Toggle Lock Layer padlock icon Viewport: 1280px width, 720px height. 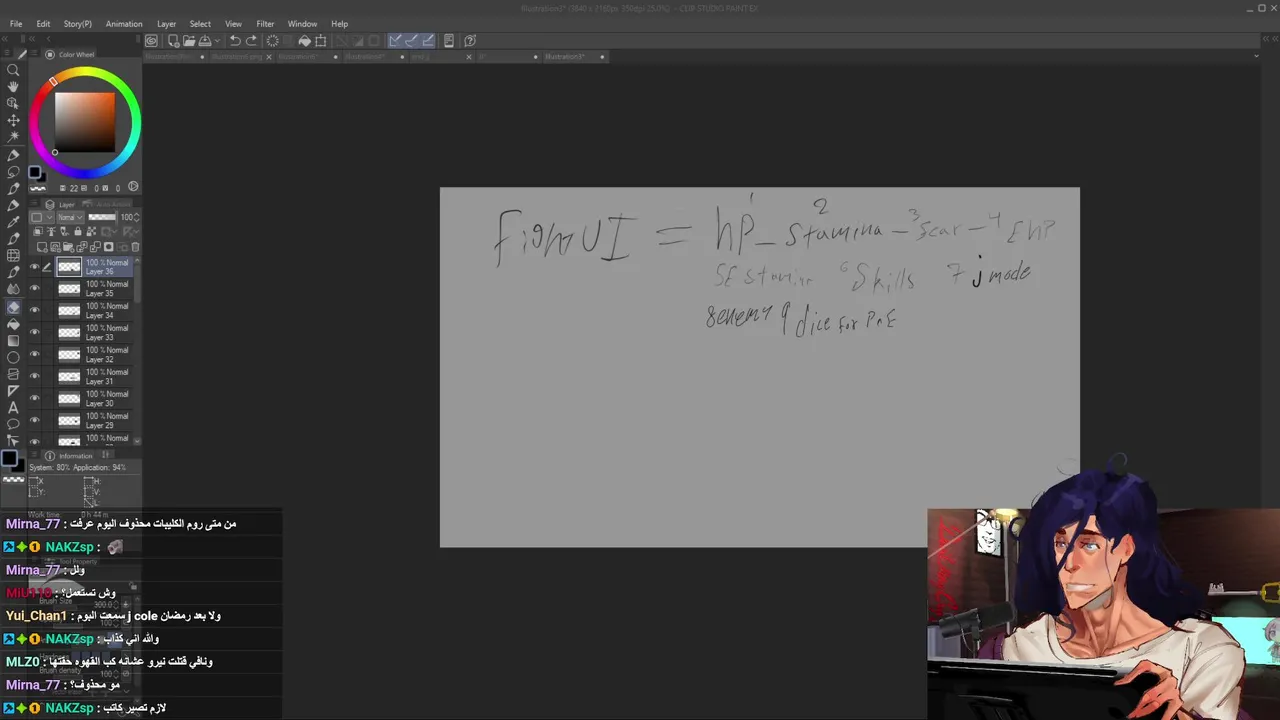78,232
